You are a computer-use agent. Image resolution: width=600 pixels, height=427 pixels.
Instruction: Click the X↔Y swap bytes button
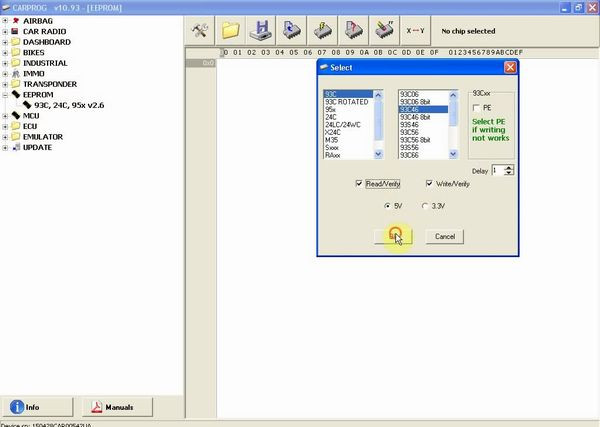click(x=414, y=30)
